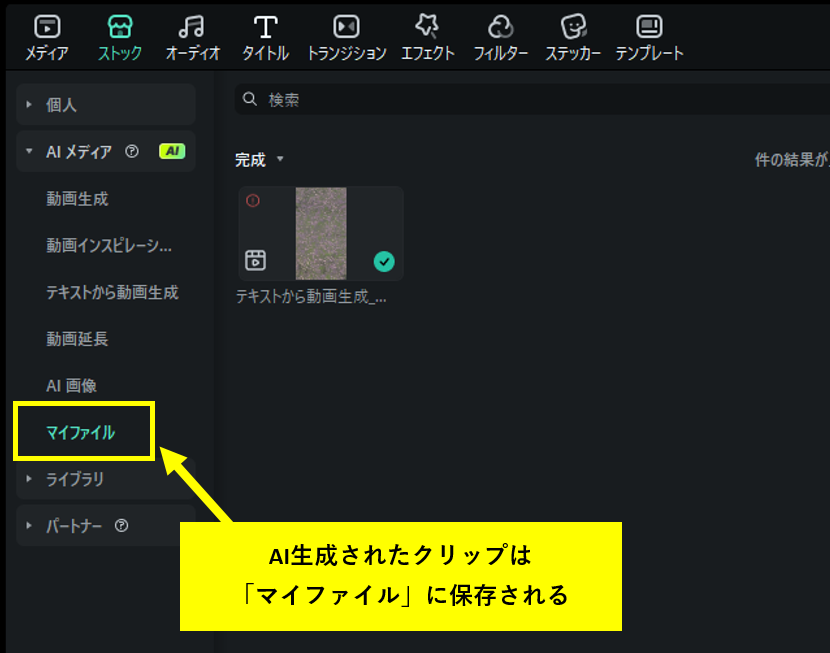Click the red record-style icon on the clip
The image size is (830, 653).
click(254, 200)
